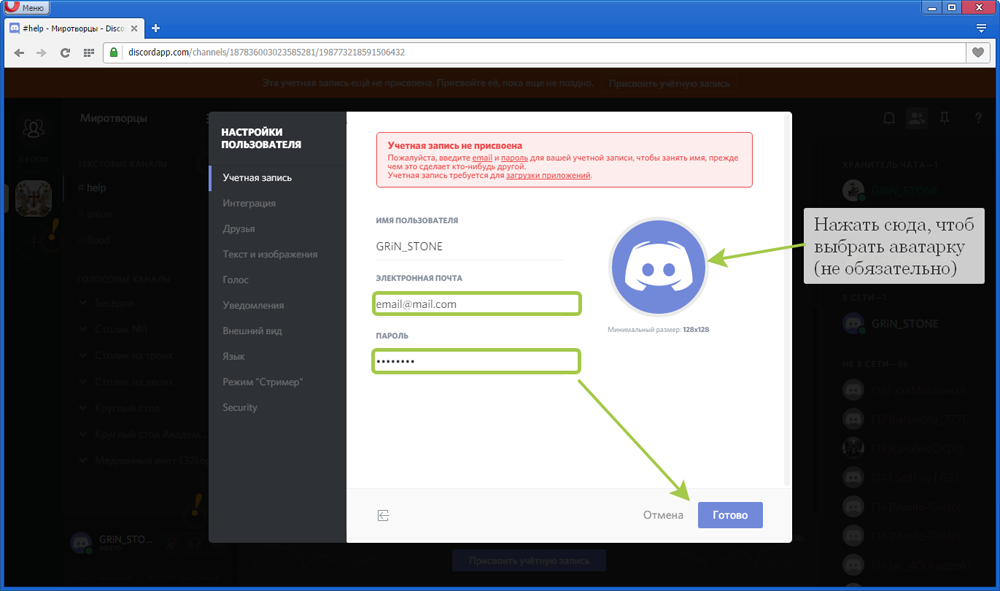Cancel settings with the Отмена button

pyautogui.click(x=663, y=515)
